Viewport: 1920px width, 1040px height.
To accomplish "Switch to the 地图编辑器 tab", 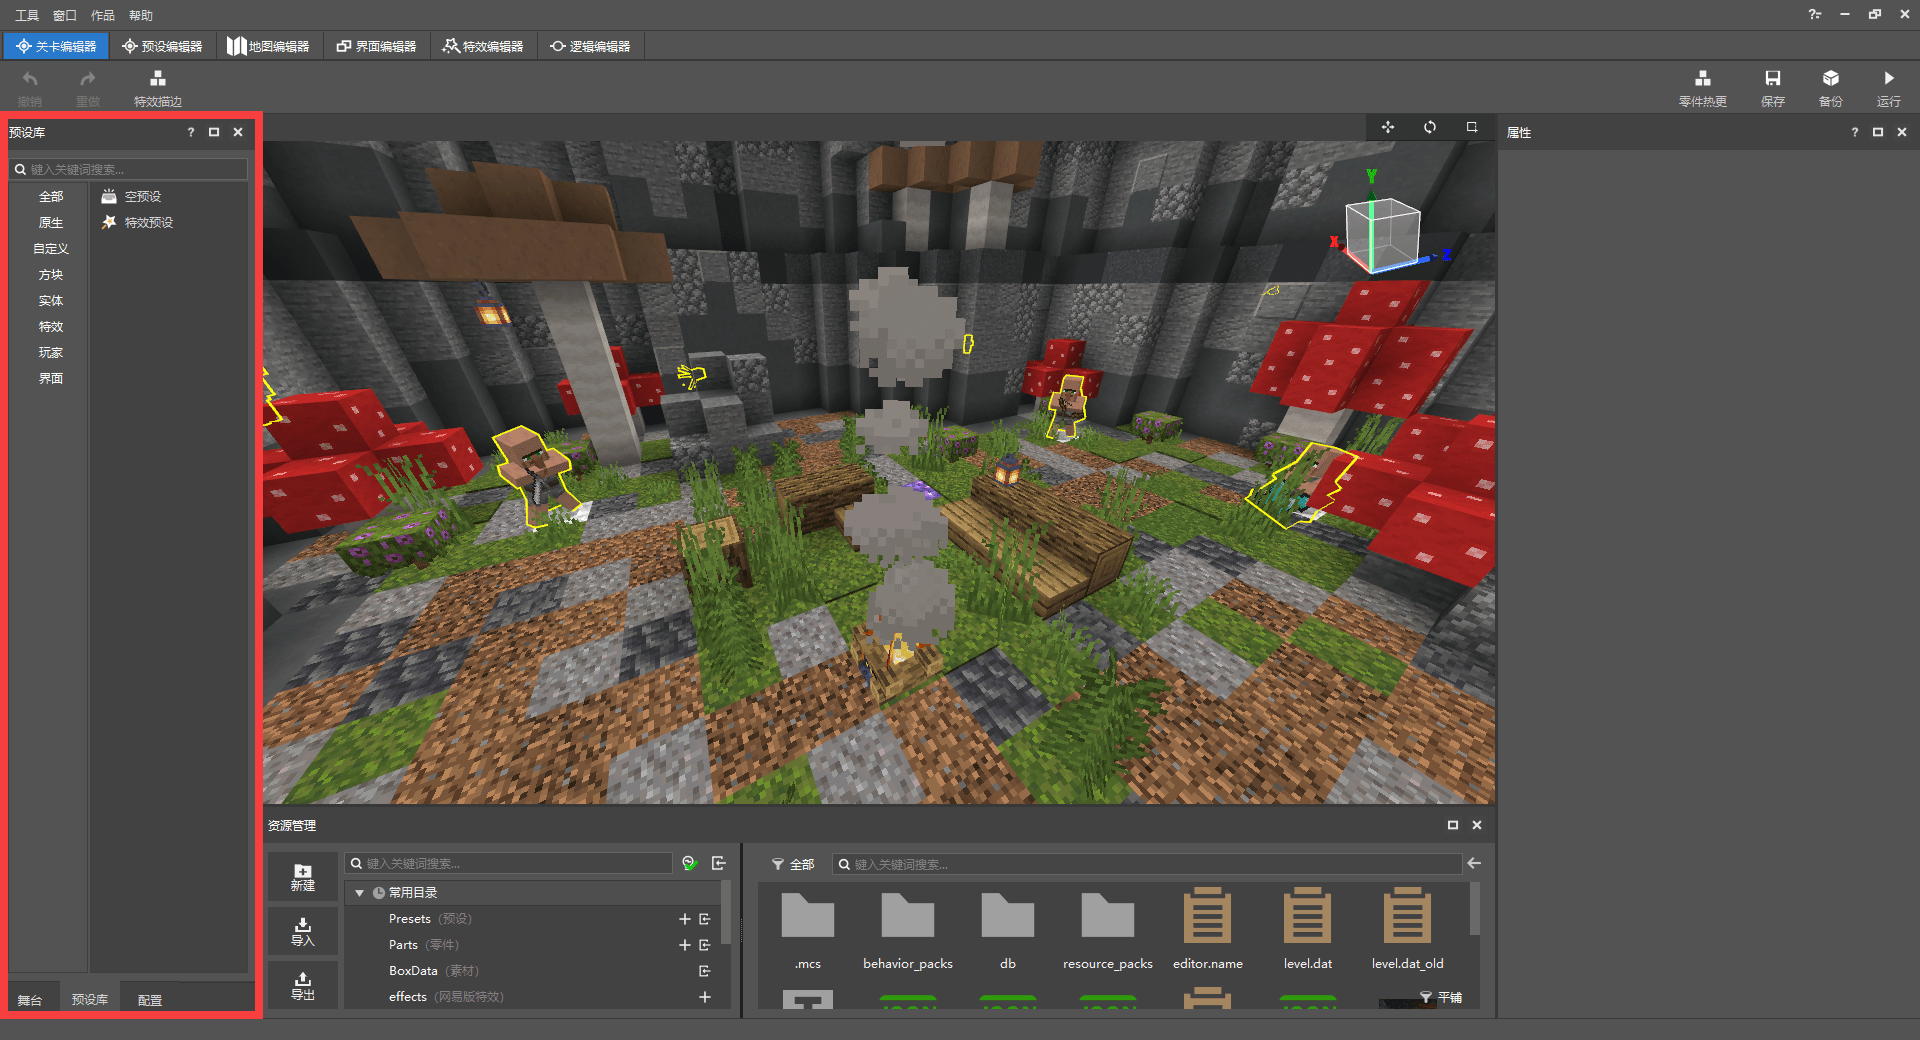I will tap(269, 46).
